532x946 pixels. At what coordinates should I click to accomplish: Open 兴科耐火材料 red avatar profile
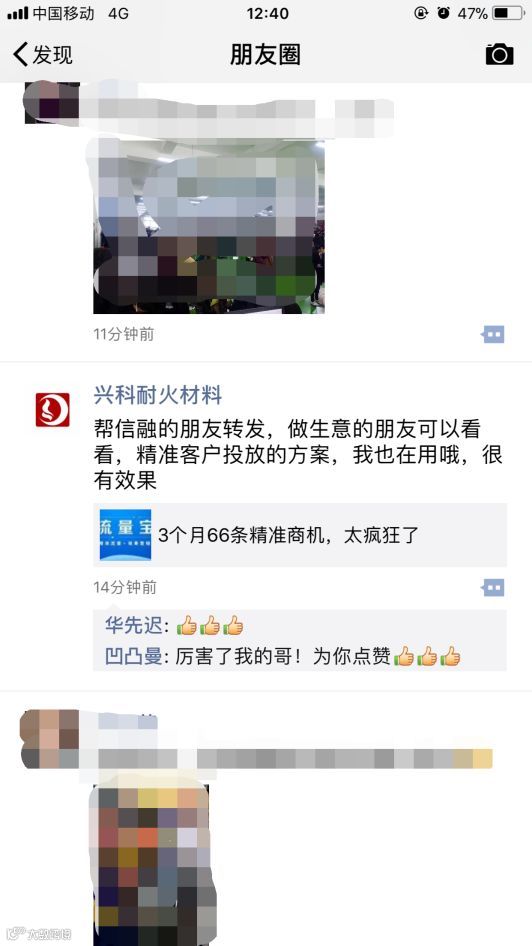point(52,410)
